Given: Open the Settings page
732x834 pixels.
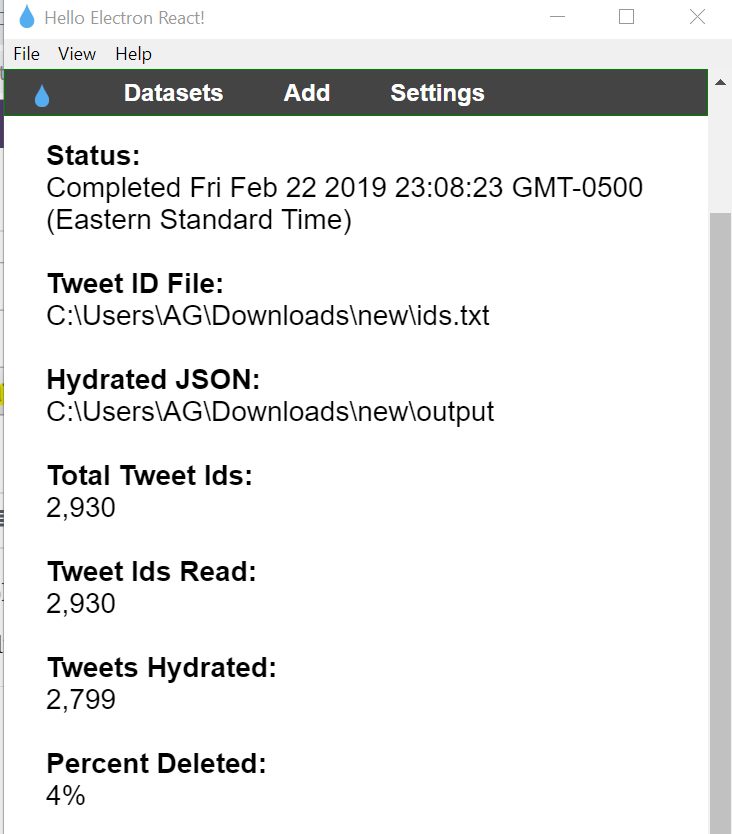Looking at the screenshot, I should (437, 93).
